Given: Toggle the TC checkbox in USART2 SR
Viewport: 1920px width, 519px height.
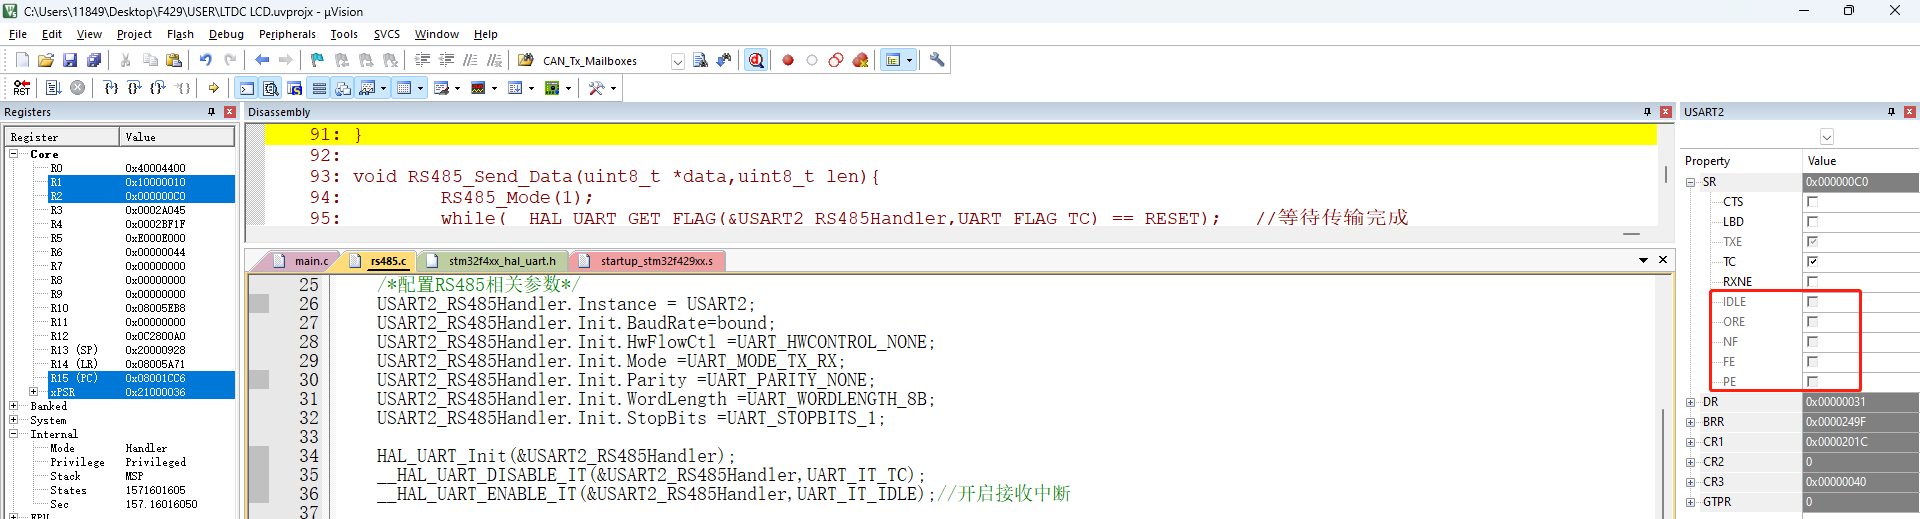Looking at the screenshot, I should [x=1812, y=261].
